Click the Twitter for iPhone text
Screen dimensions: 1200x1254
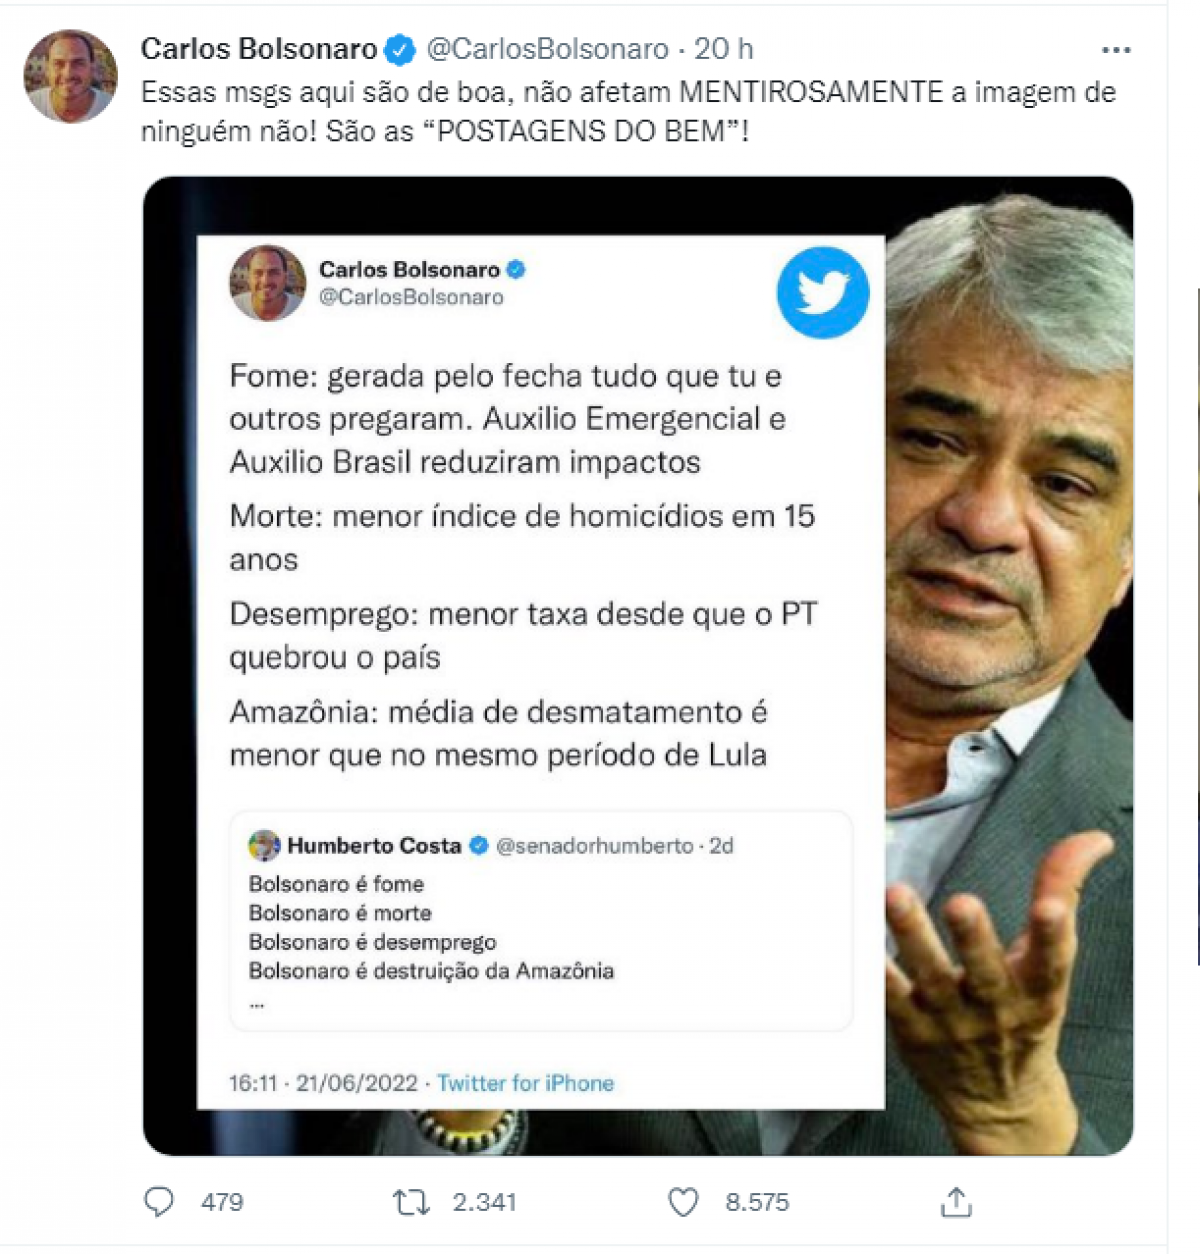pyautogui.click(x=525, y=1083)
